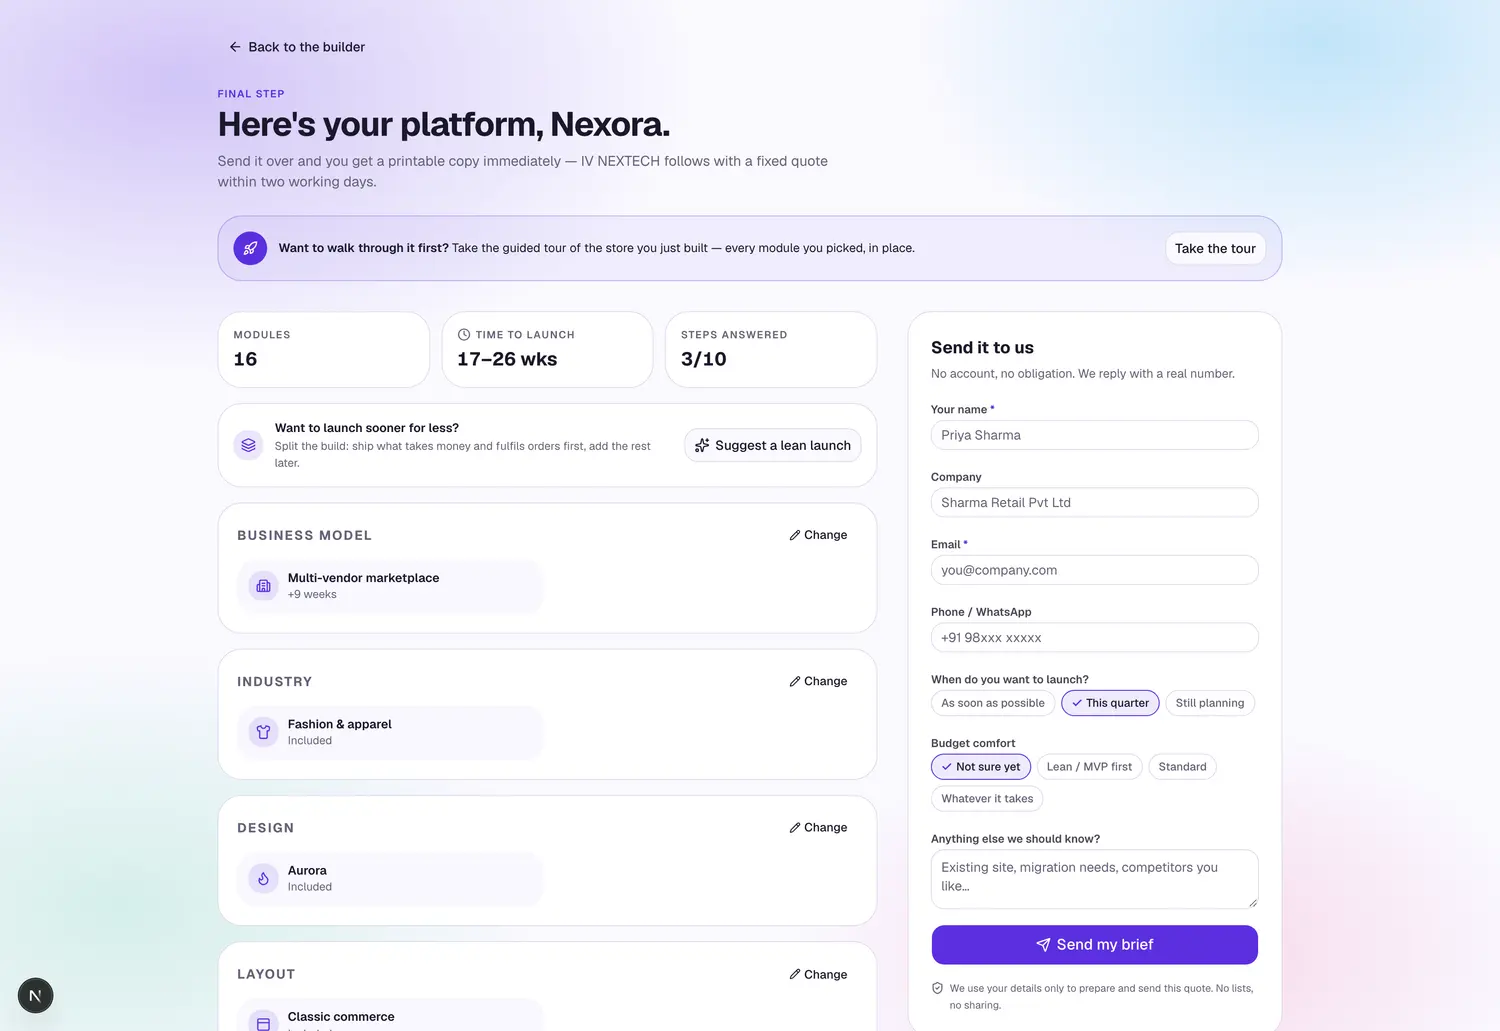This screenshot has height=1031, width=1500.
Task: Click the 'Aurora' design name
Action: pos(307,870)
